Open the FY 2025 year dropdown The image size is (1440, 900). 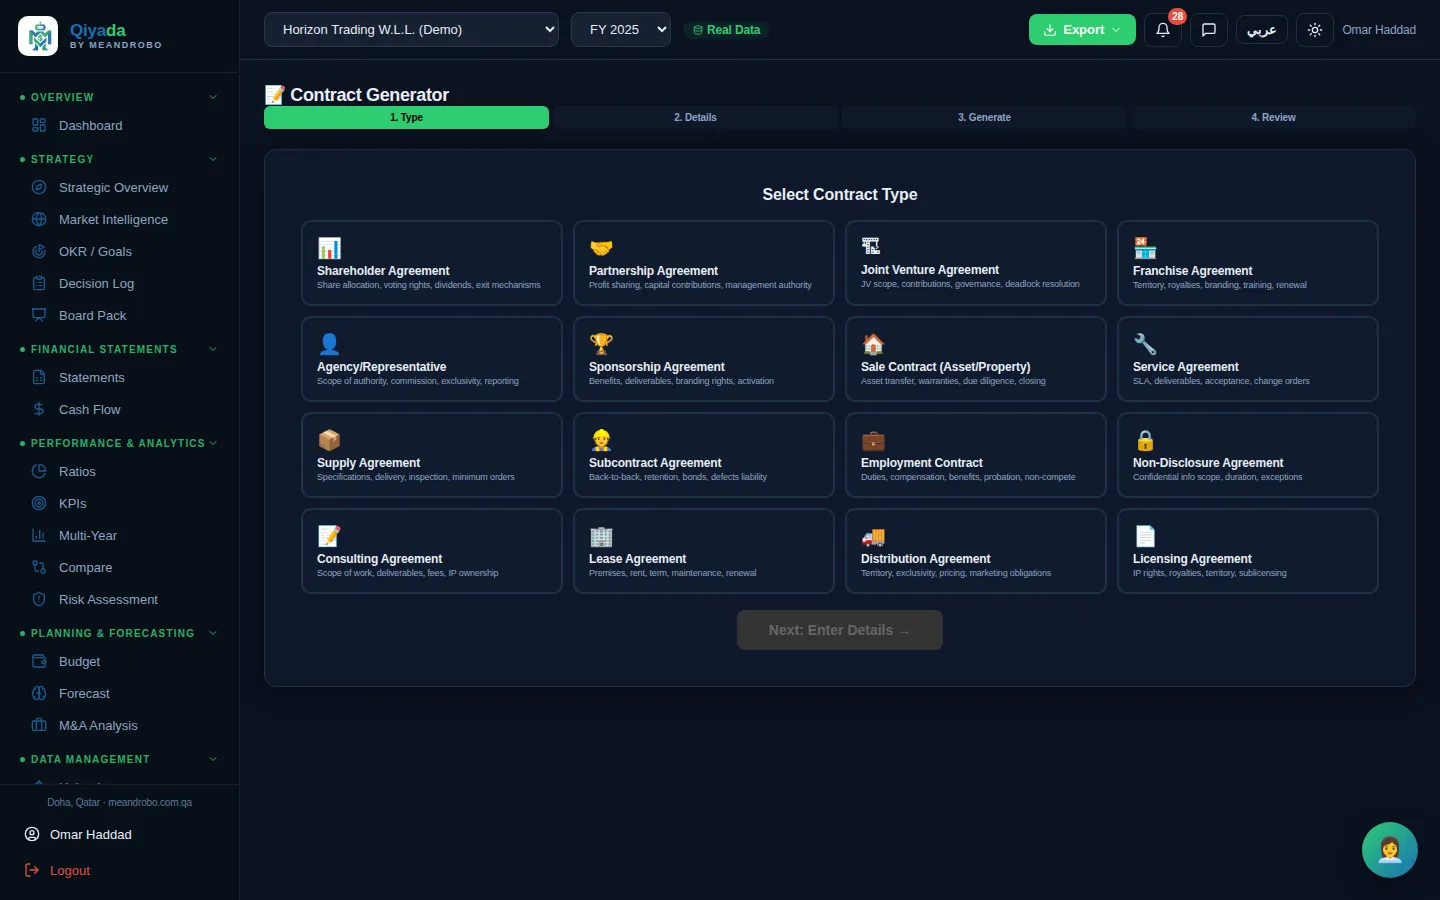(621, 30)
